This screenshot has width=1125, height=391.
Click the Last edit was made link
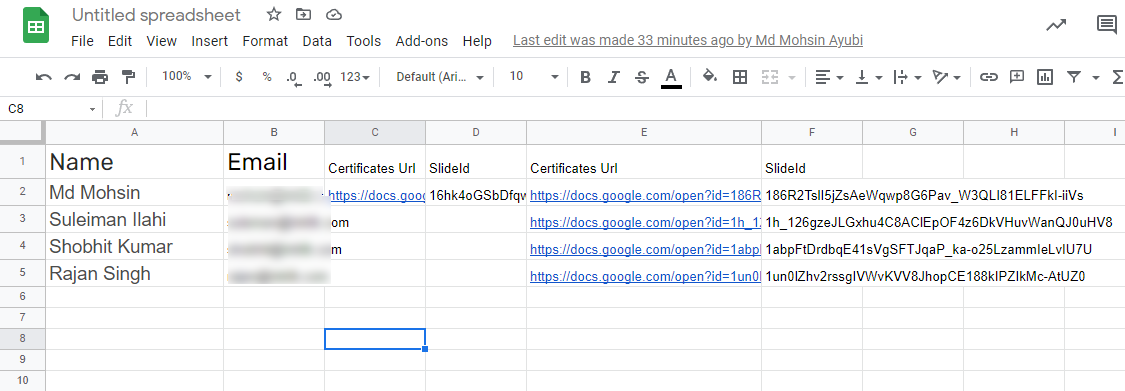point(688,41)
